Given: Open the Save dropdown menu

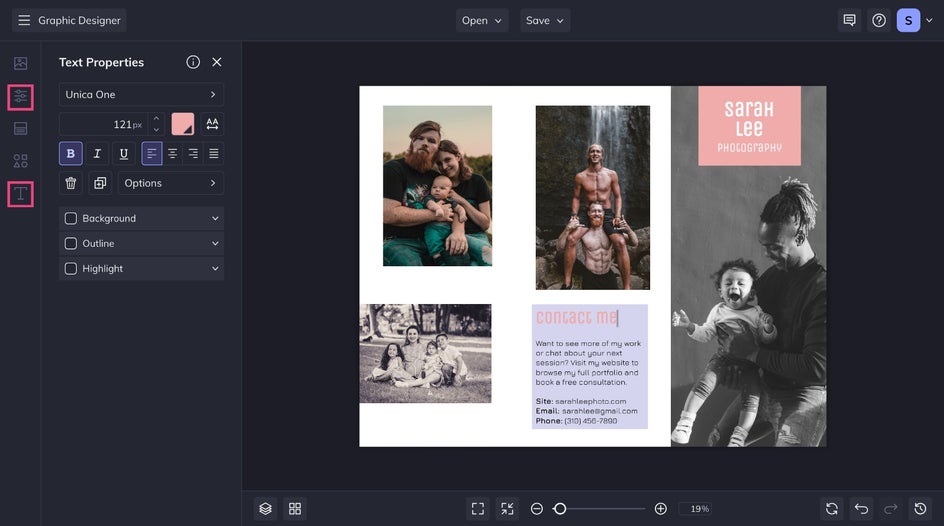Looking at the screenshot, I should (x=545, y=20).
